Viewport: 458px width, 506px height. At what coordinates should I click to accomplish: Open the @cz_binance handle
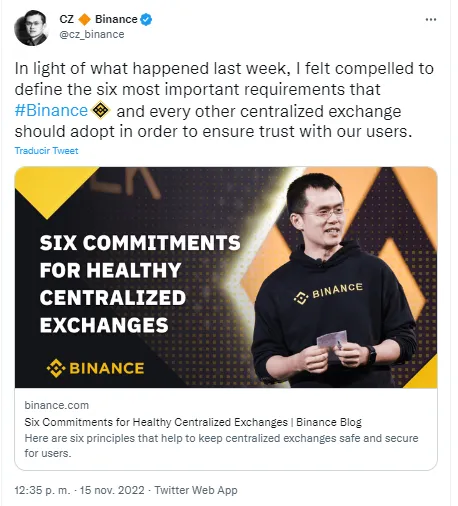point(92,34)
